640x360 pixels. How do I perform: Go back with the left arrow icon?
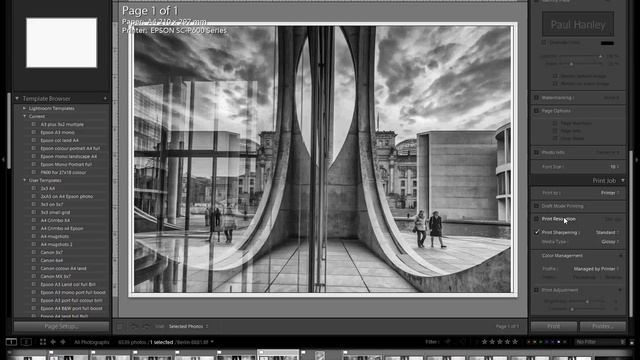coord(53,342)
